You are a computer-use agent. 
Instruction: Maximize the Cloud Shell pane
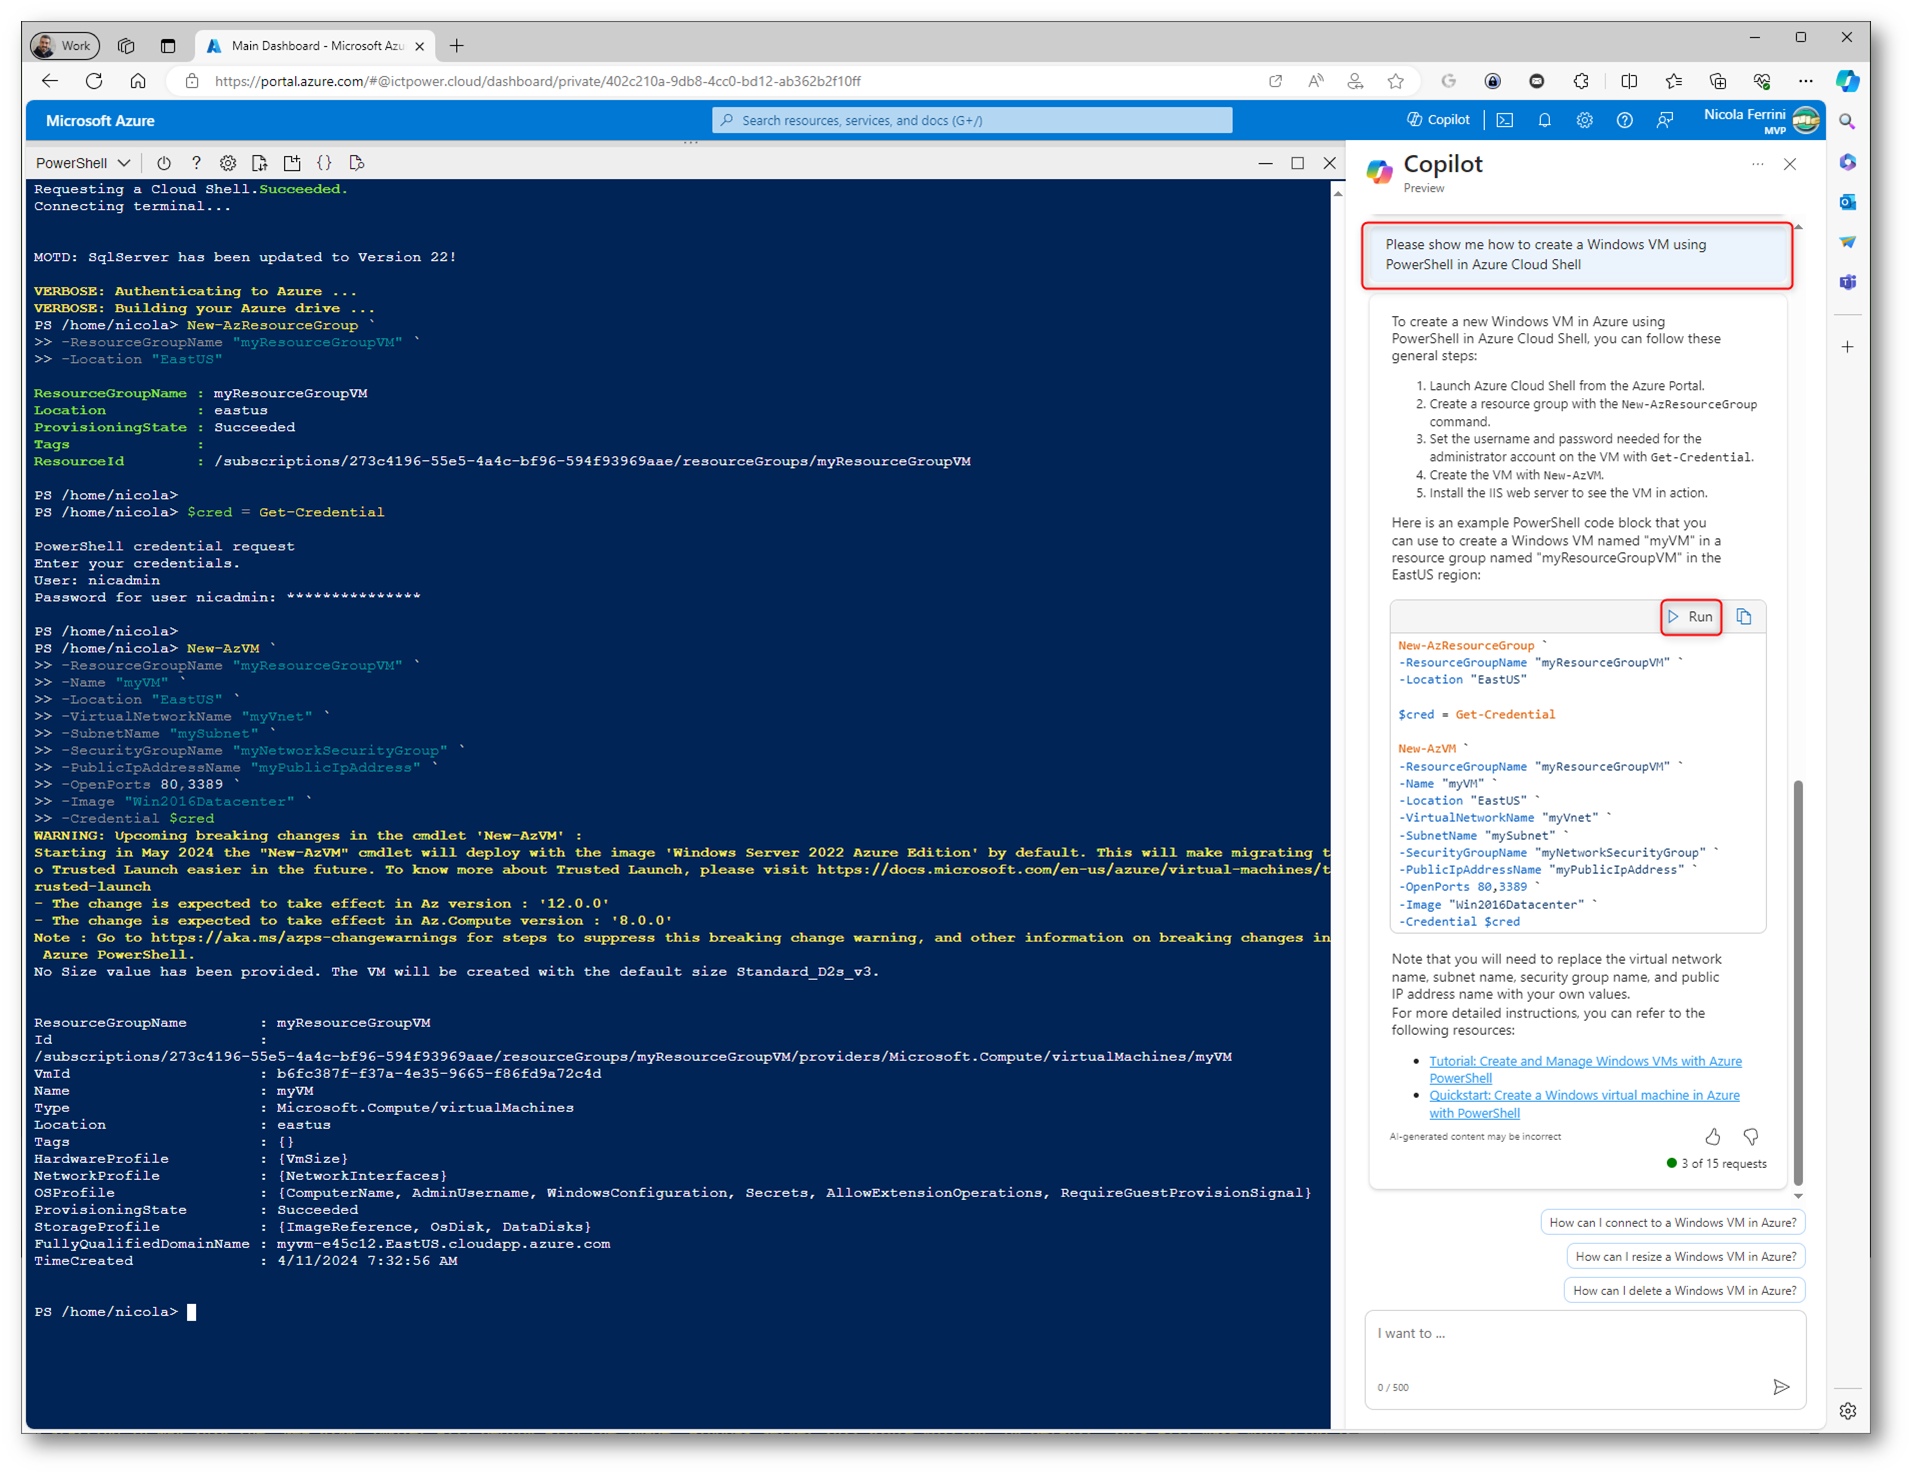tap(1297, 163)
